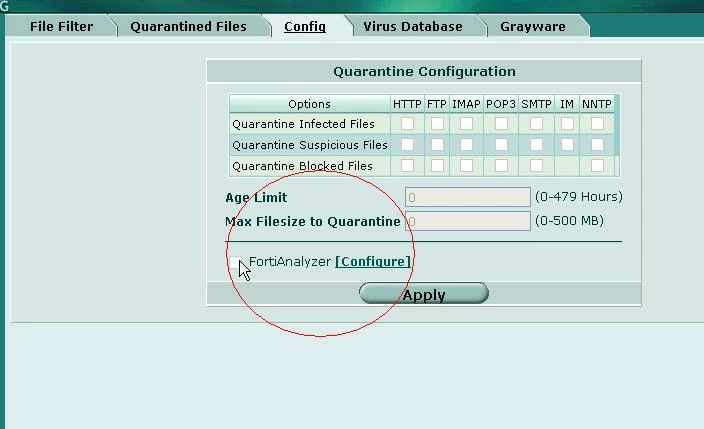Viewport: 704px width, 429px height.
Task: Check Quarantine Blocked Files for FTP
Action: click(x=437, y=166)
